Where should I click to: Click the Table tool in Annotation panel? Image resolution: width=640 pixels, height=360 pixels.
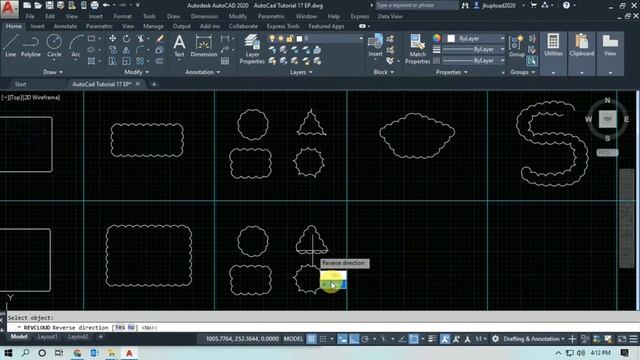tap(225, 61)
